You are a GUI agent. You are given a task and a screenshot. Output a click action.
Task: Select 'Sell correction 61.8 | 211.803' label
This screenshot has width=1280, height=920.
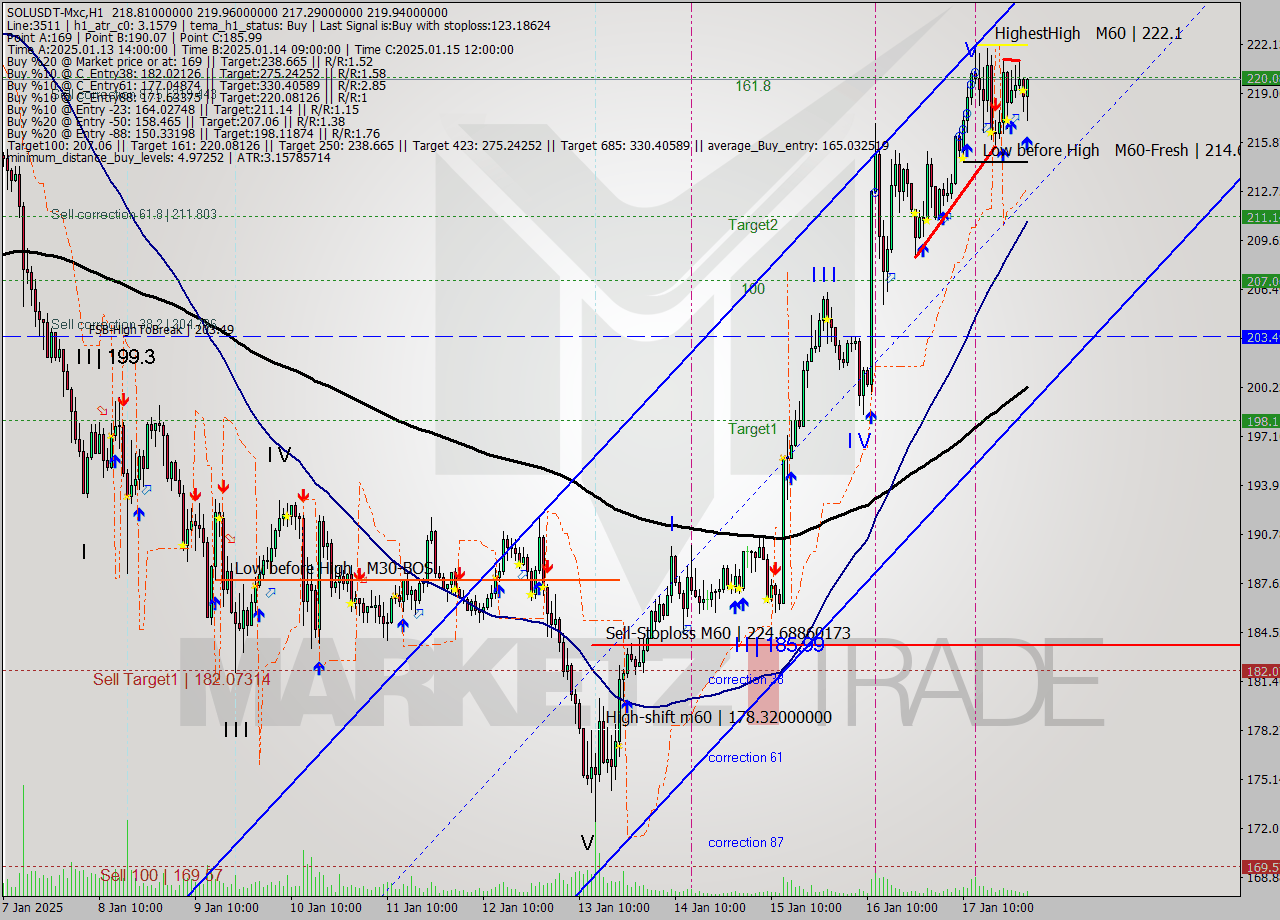pyautogui.click(x=134, y=214)
